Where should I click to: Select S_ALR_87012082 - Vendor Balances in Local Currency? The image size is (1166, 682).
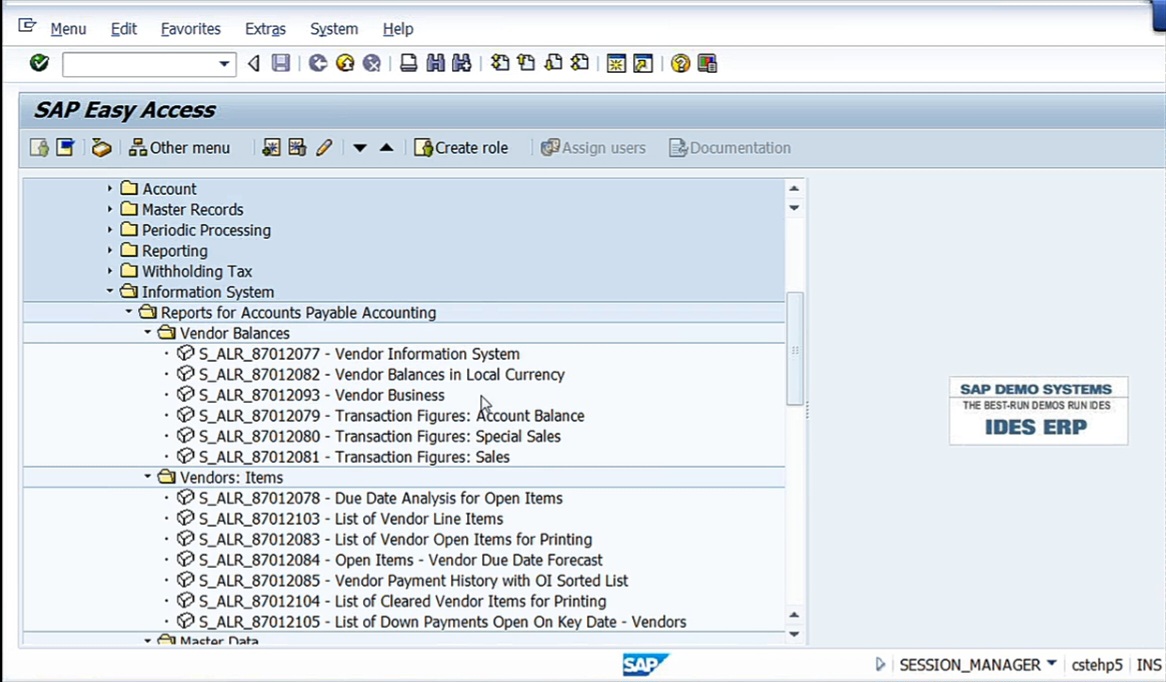(x=381, y=374)
